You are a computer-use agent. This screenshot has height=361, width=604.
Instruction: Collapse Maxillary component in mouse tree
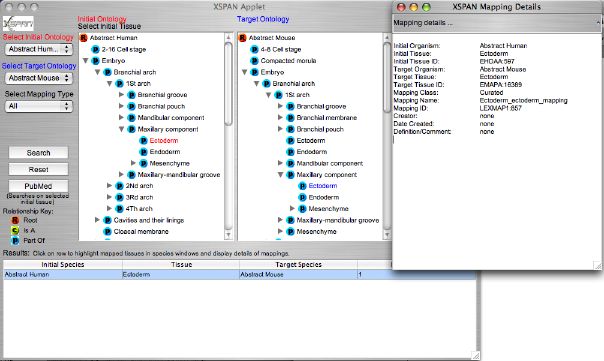click(x=280, y=175)
